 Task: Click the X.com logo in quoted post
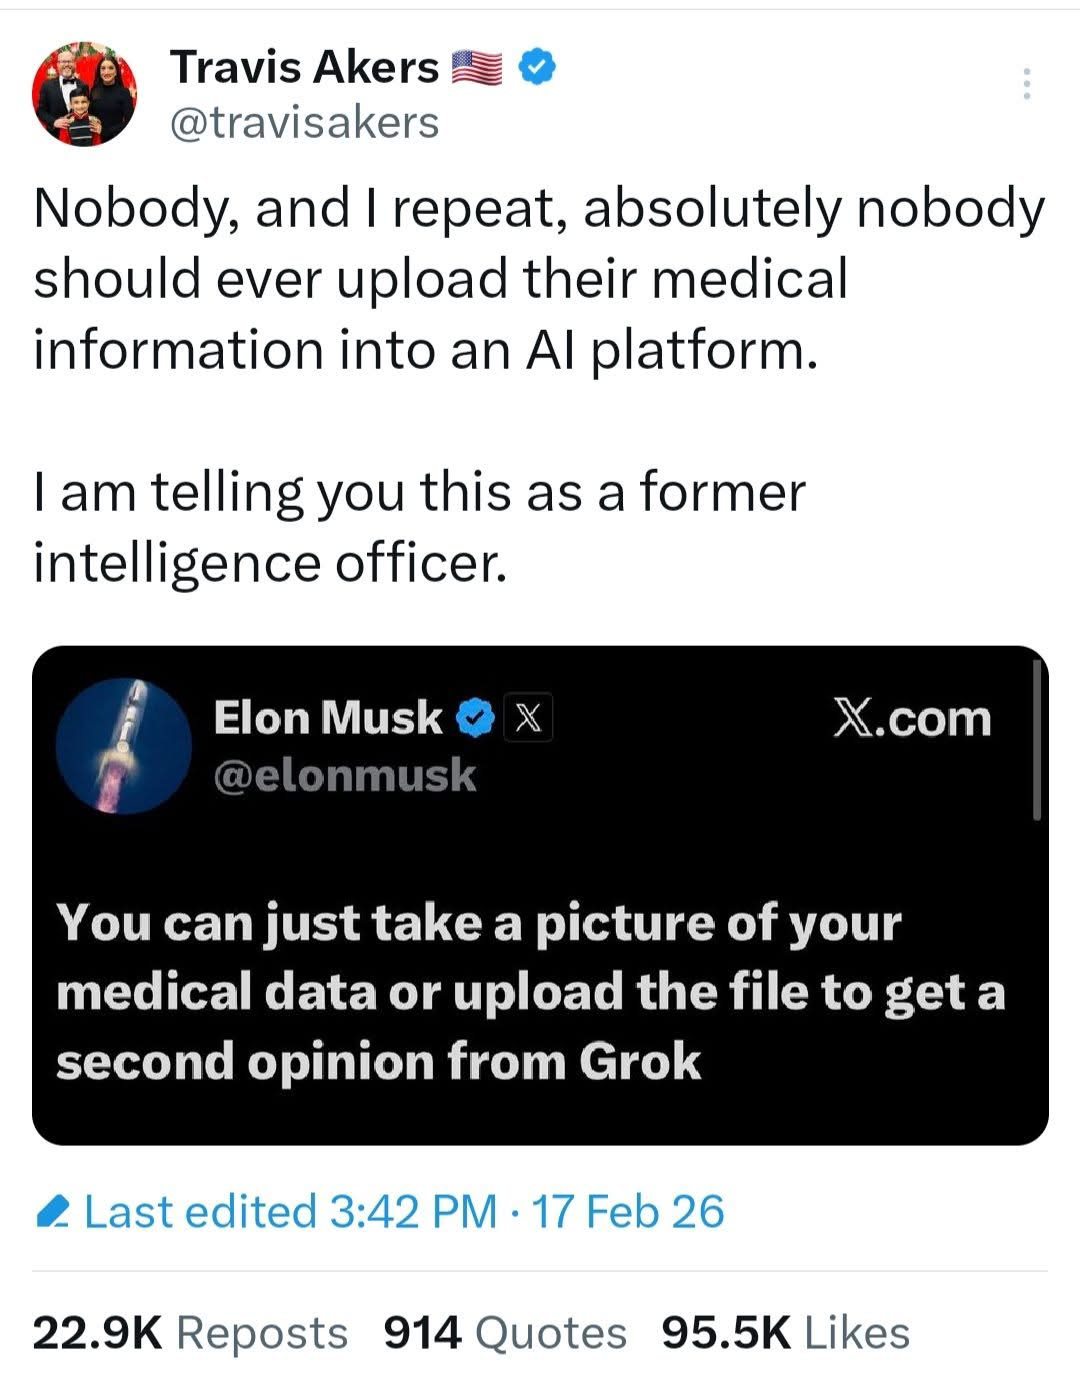pos(911,719)
